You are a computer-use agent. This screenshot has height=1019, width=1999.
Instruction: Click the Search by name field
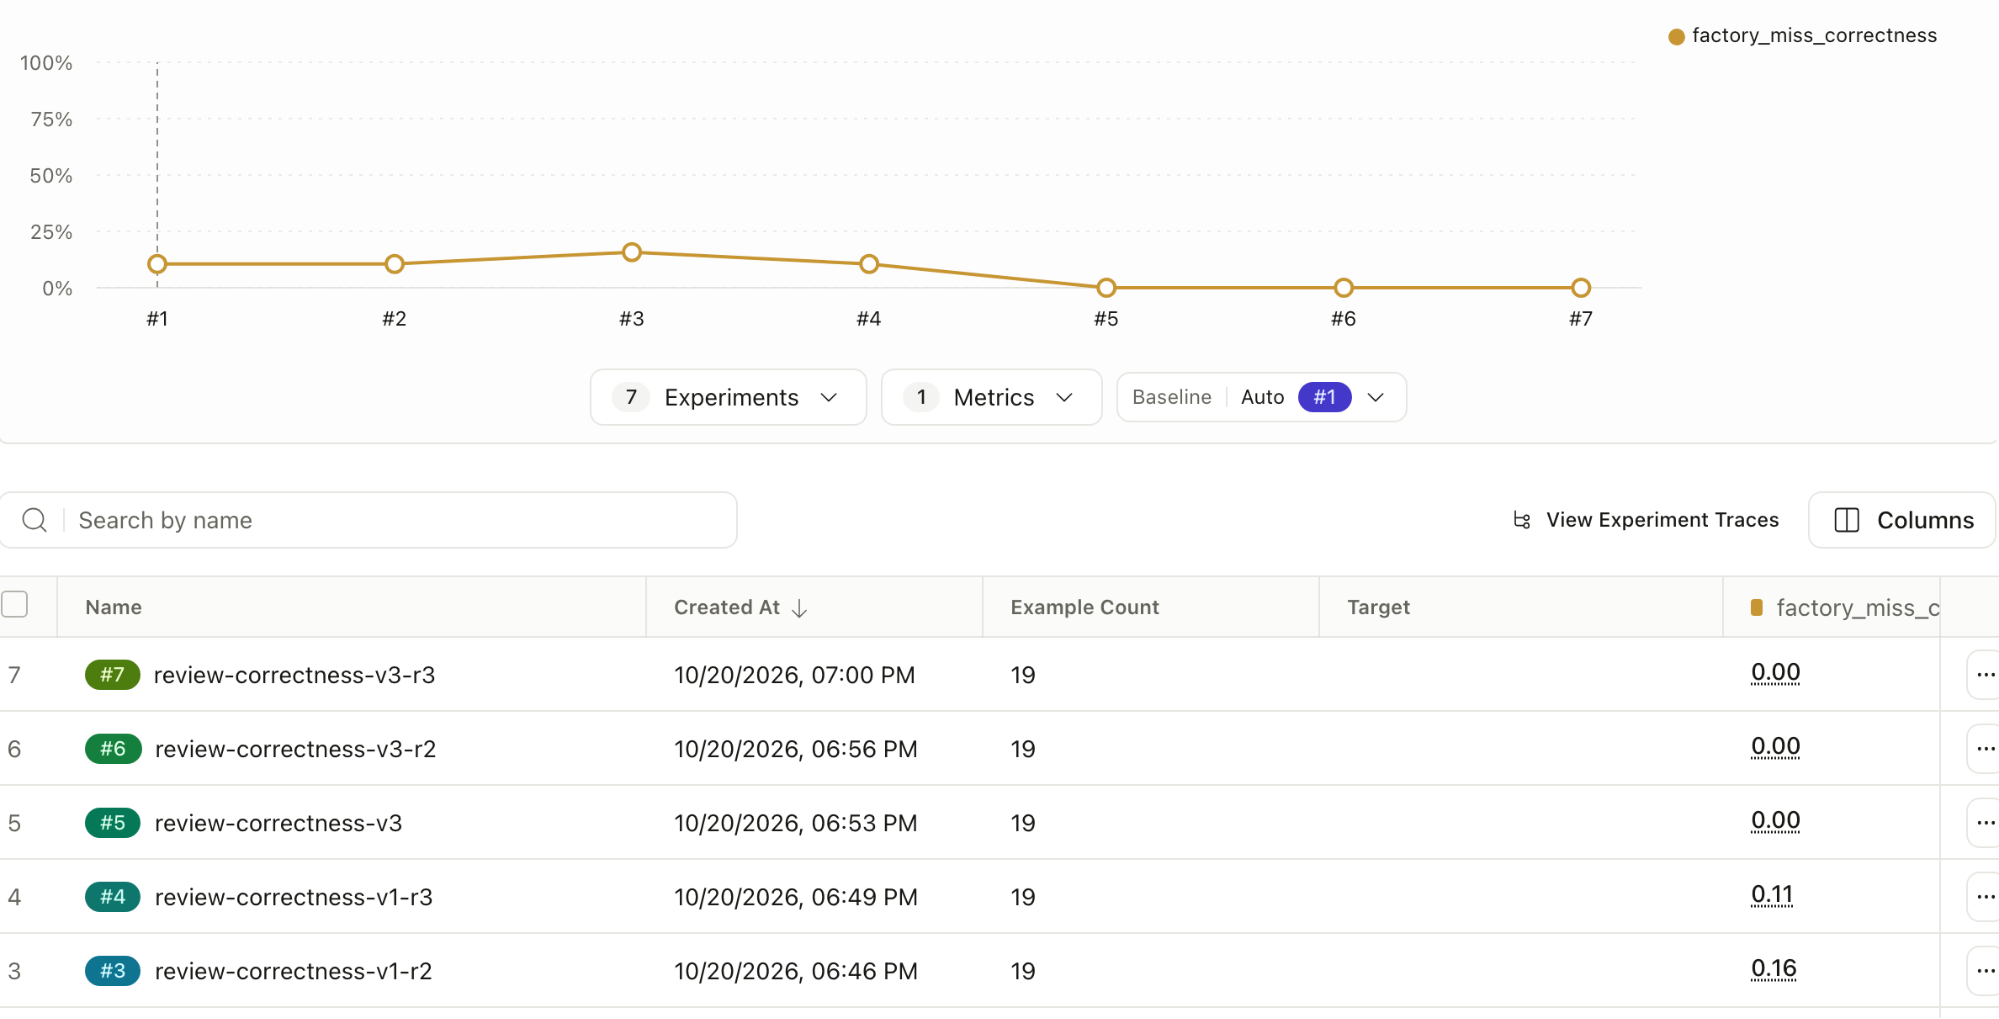pyautogui.click(x=368, y=520)
